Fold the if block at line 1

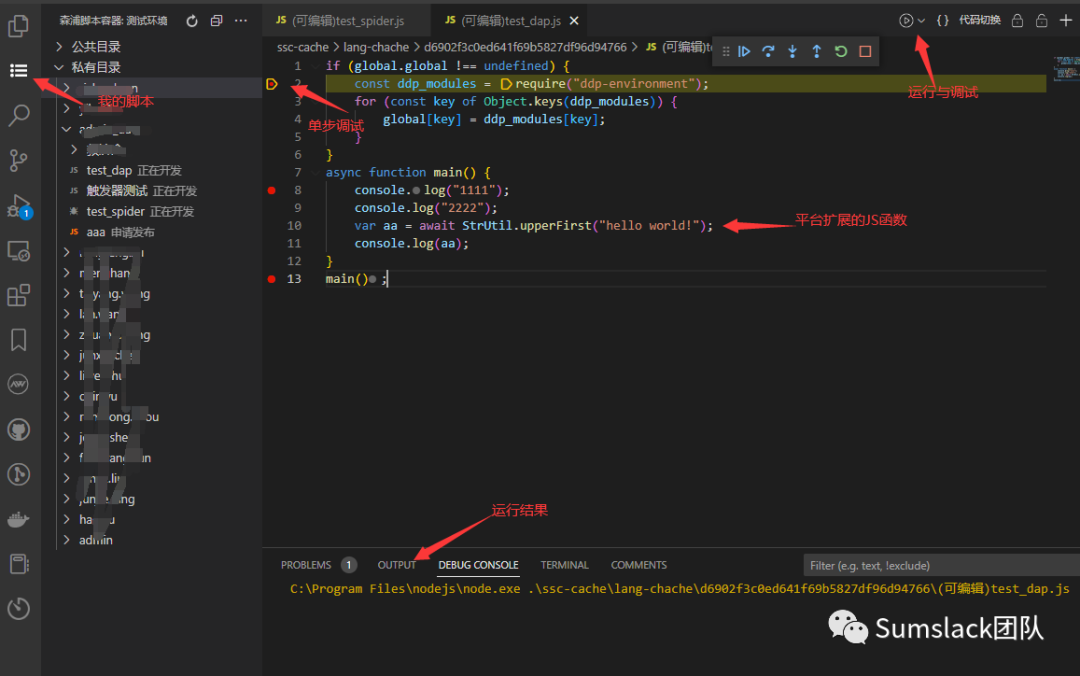314,66
